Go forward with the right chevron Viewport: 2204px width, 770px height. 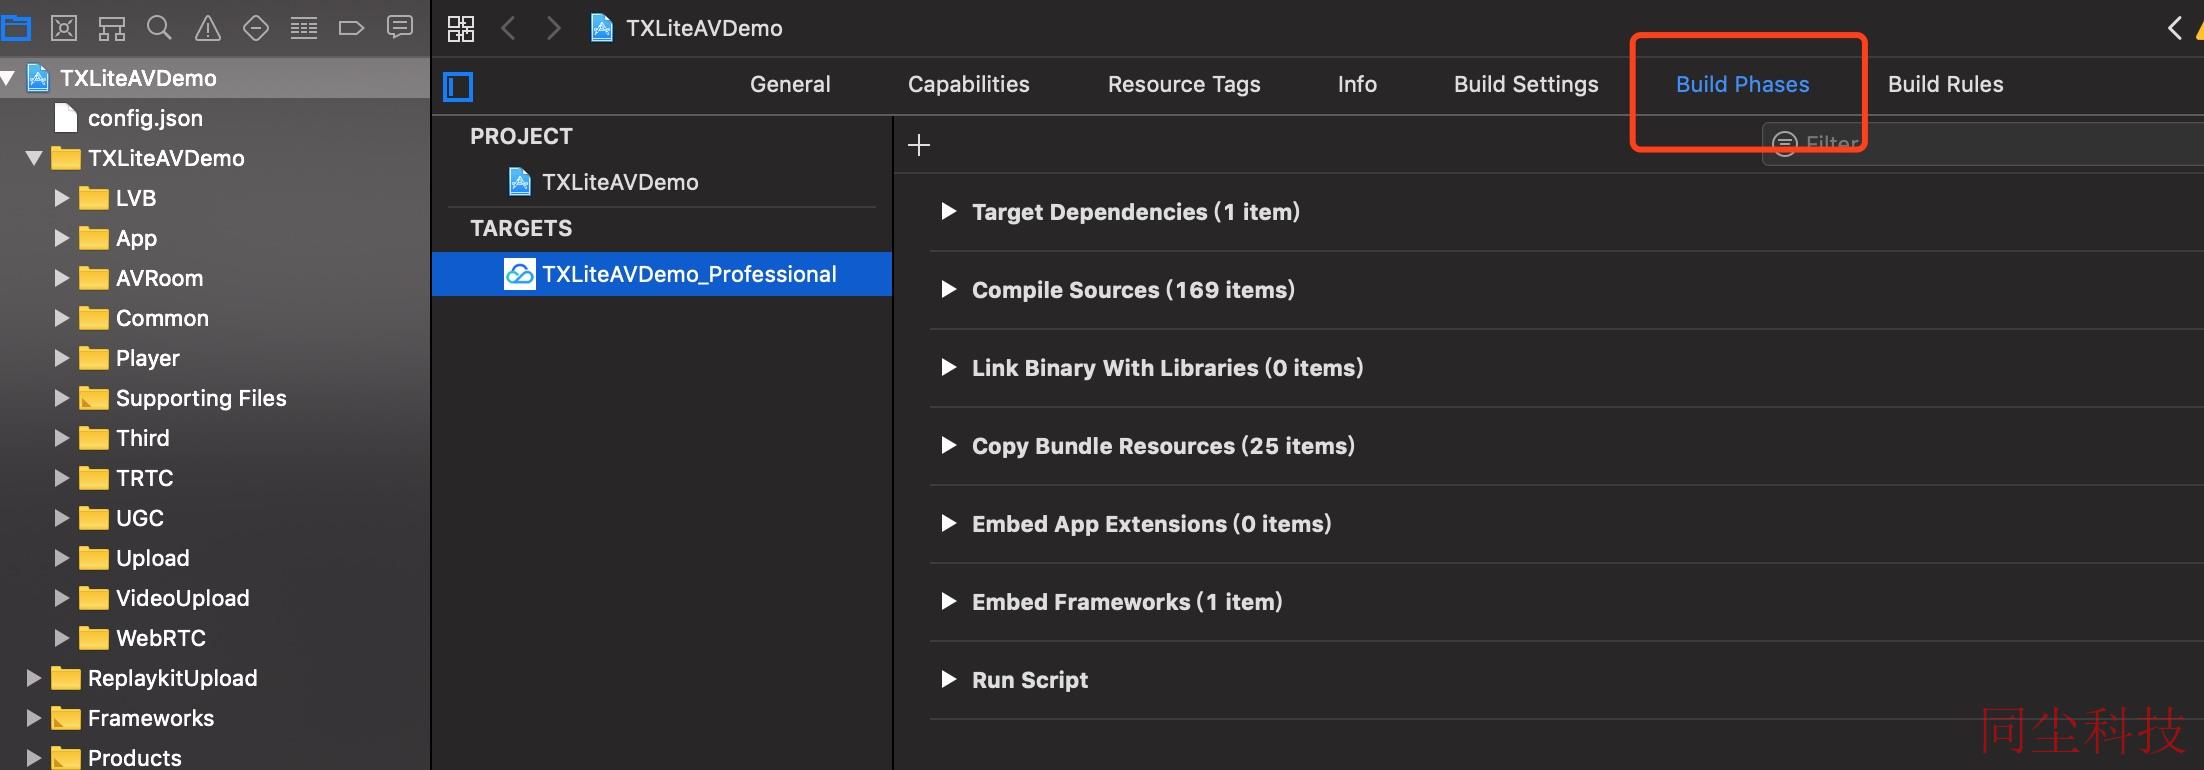[553, 28]
